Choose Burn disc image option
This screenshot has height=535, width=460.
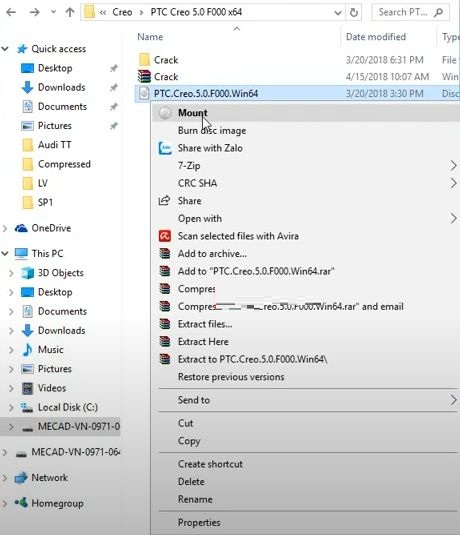[212, 130]
